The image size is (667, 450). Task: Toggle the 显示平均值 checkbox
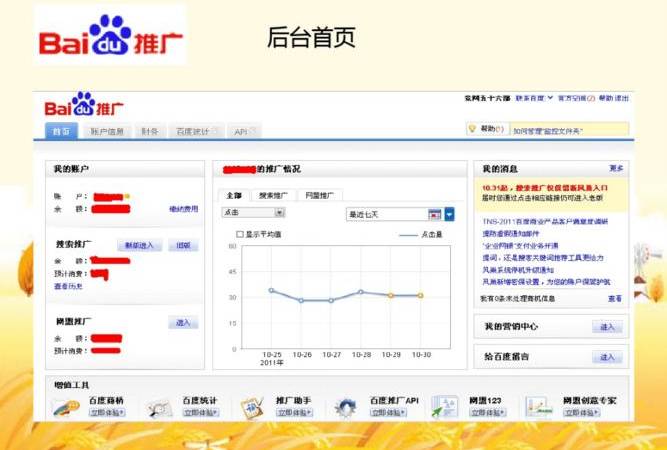[x=239, y=234]
